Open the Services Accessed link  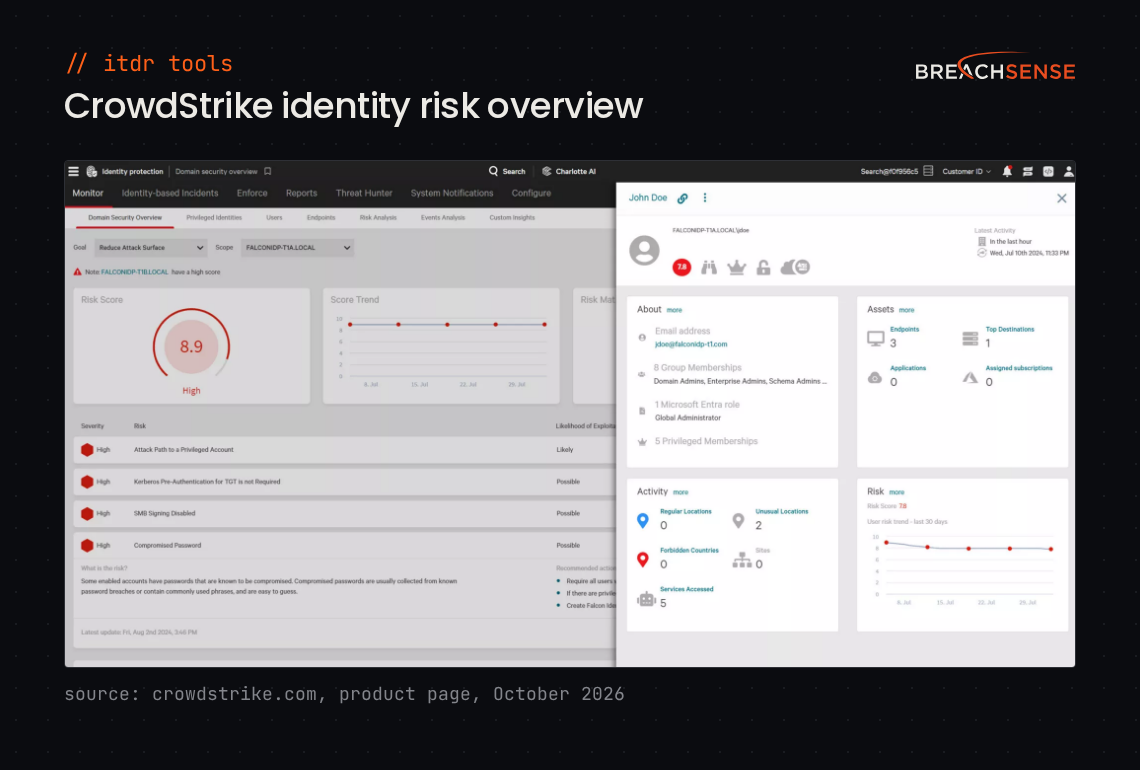click(x=686, y=589)
